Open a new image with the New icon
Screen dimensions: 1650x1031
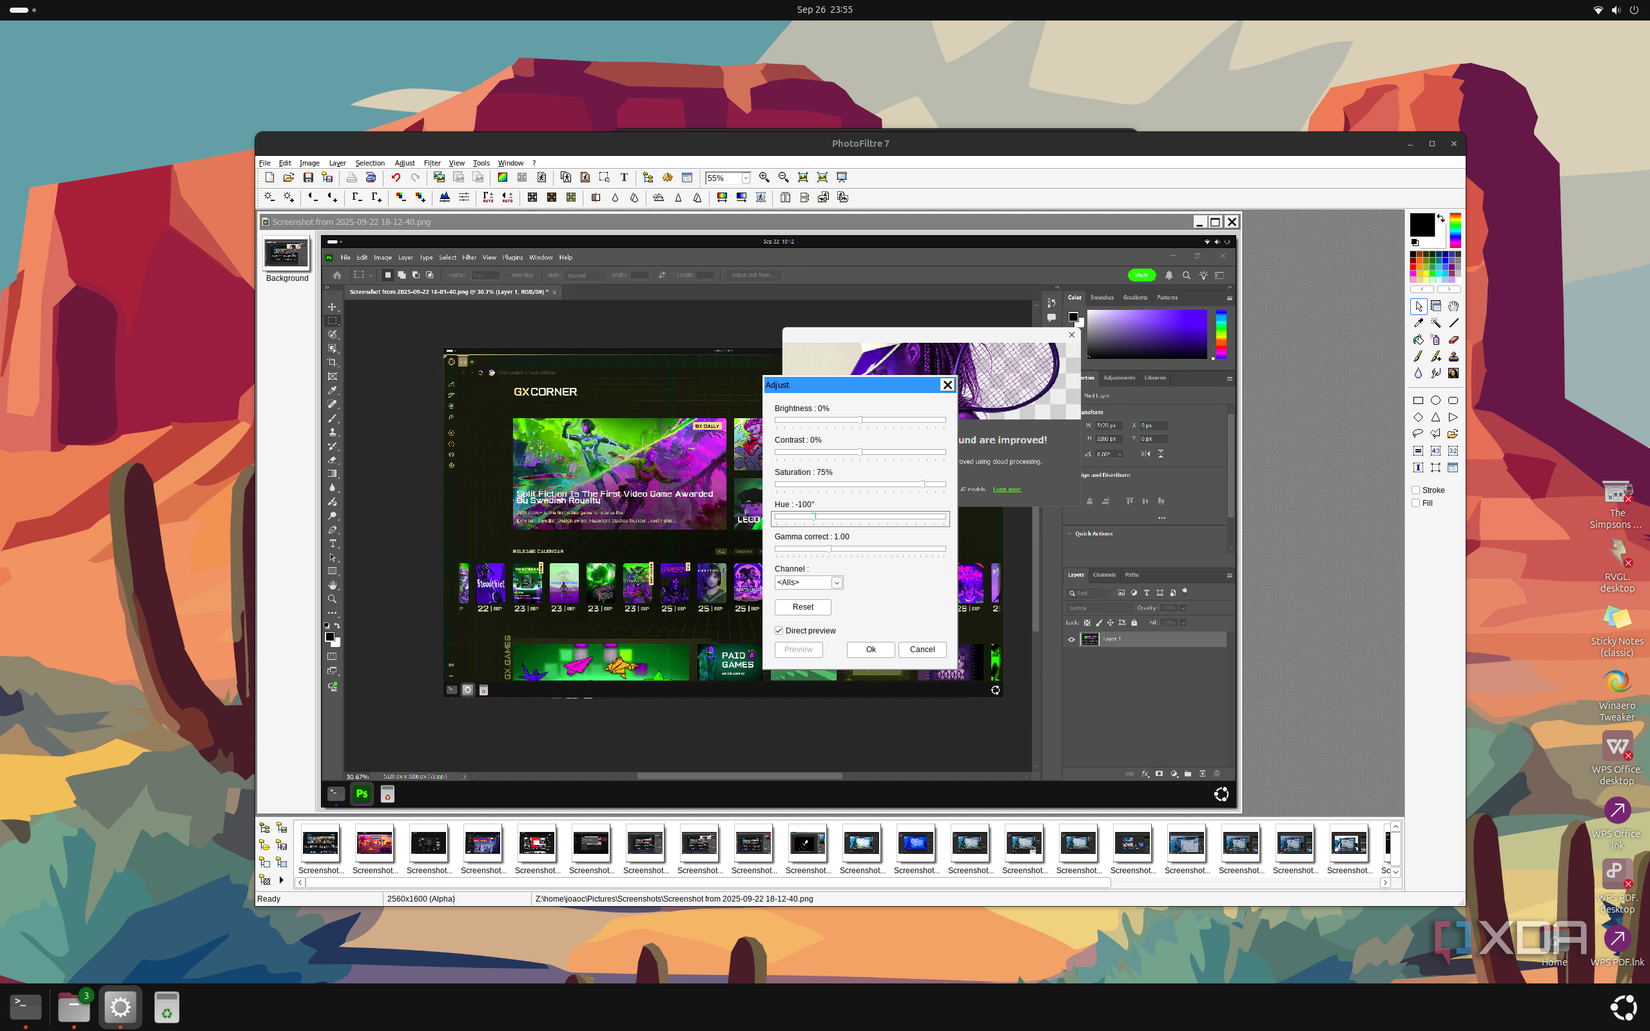click(x=269, y=177)
